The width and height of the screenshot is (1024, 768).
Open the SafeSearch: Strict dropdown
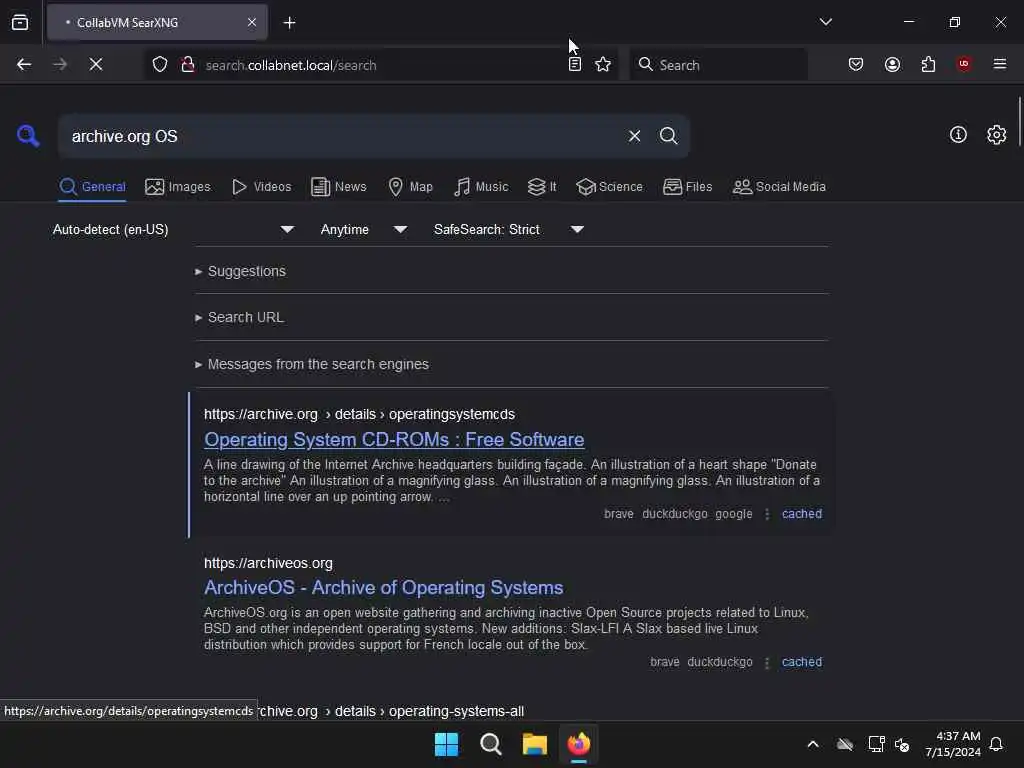(509, 229)
